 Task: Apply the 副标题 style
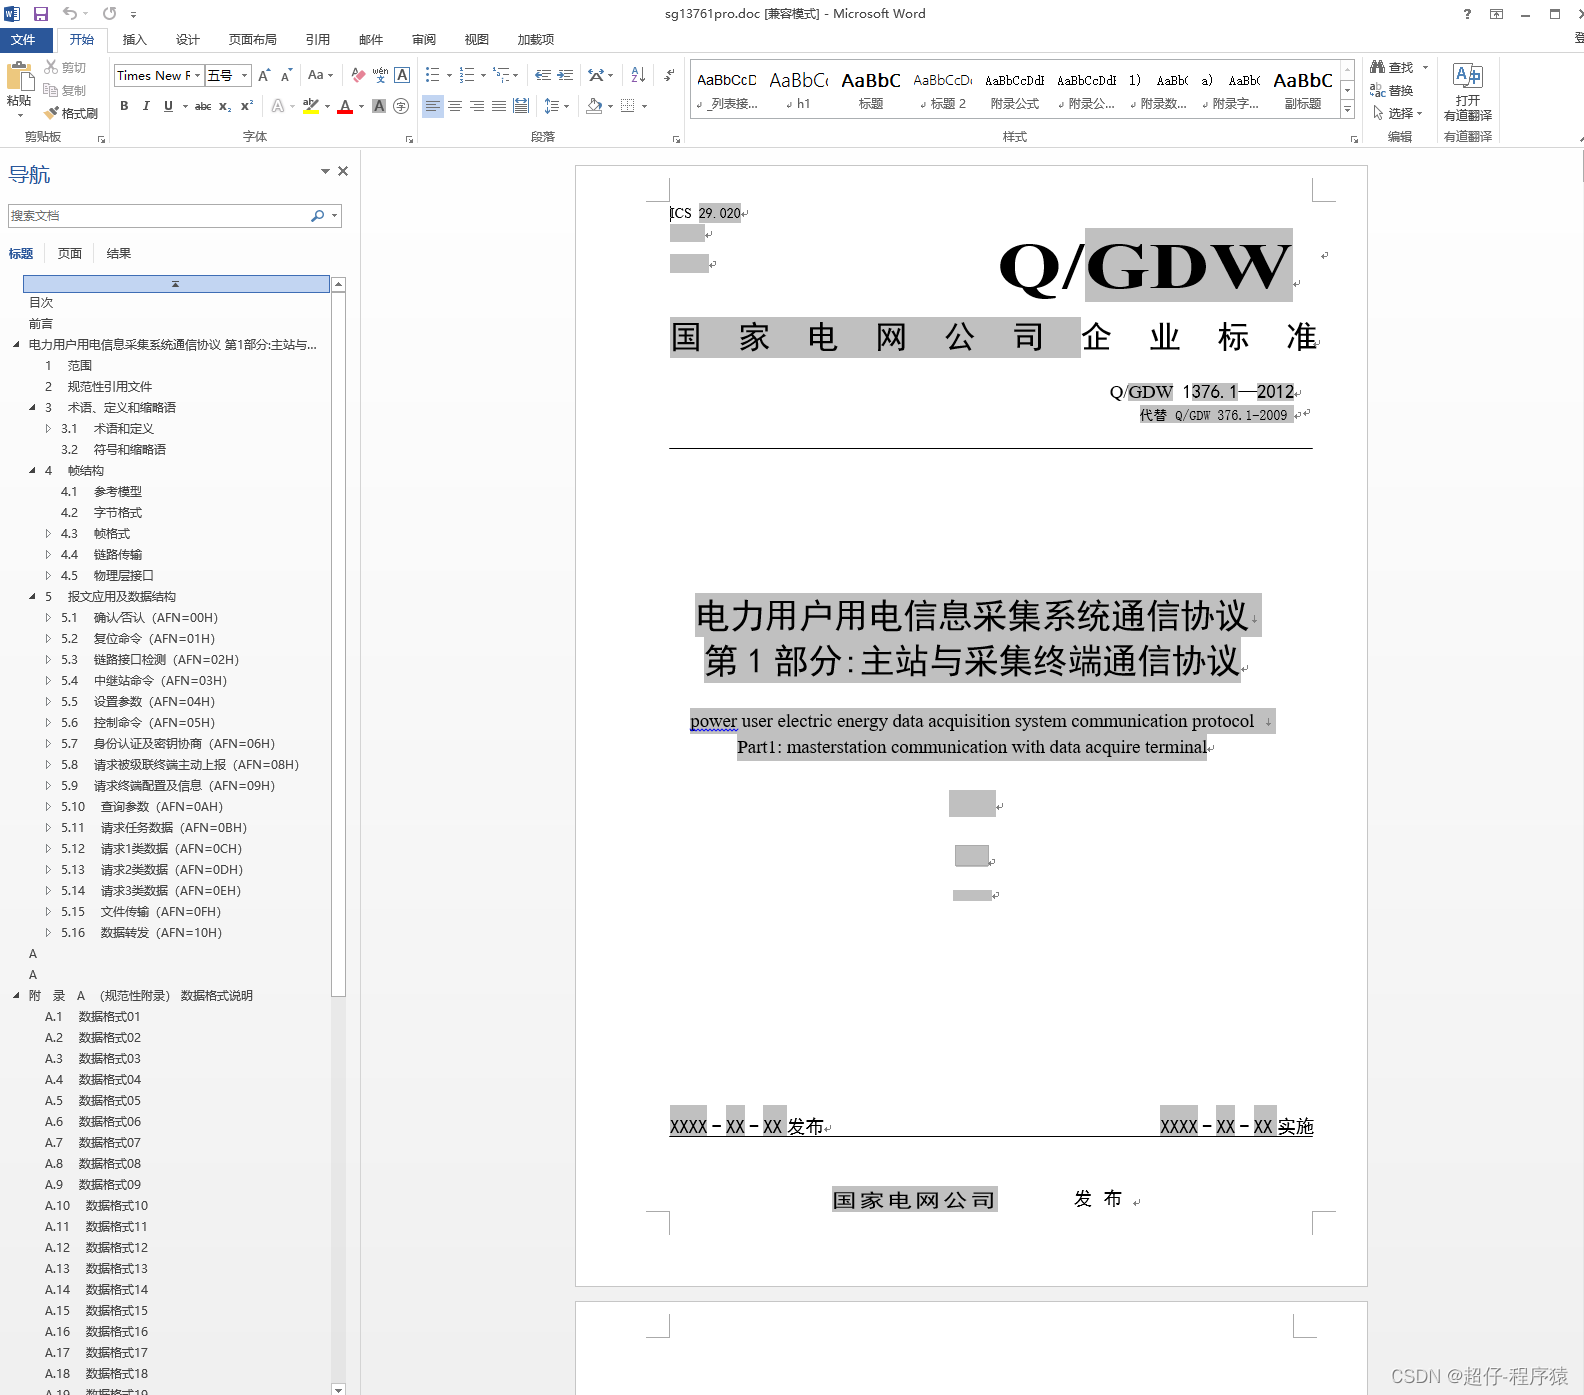click(1303, 89)
